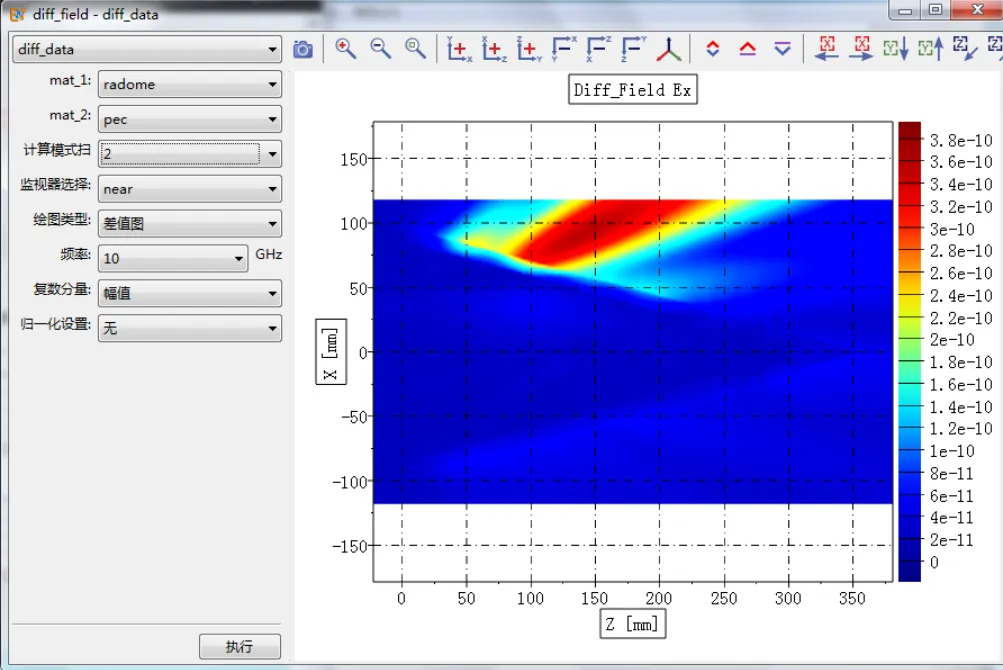The height and width of the screenshot is (670, 1003).
Task: Click the zoom-to-fit magnifier icon
Action: click(x=415, y=49)
